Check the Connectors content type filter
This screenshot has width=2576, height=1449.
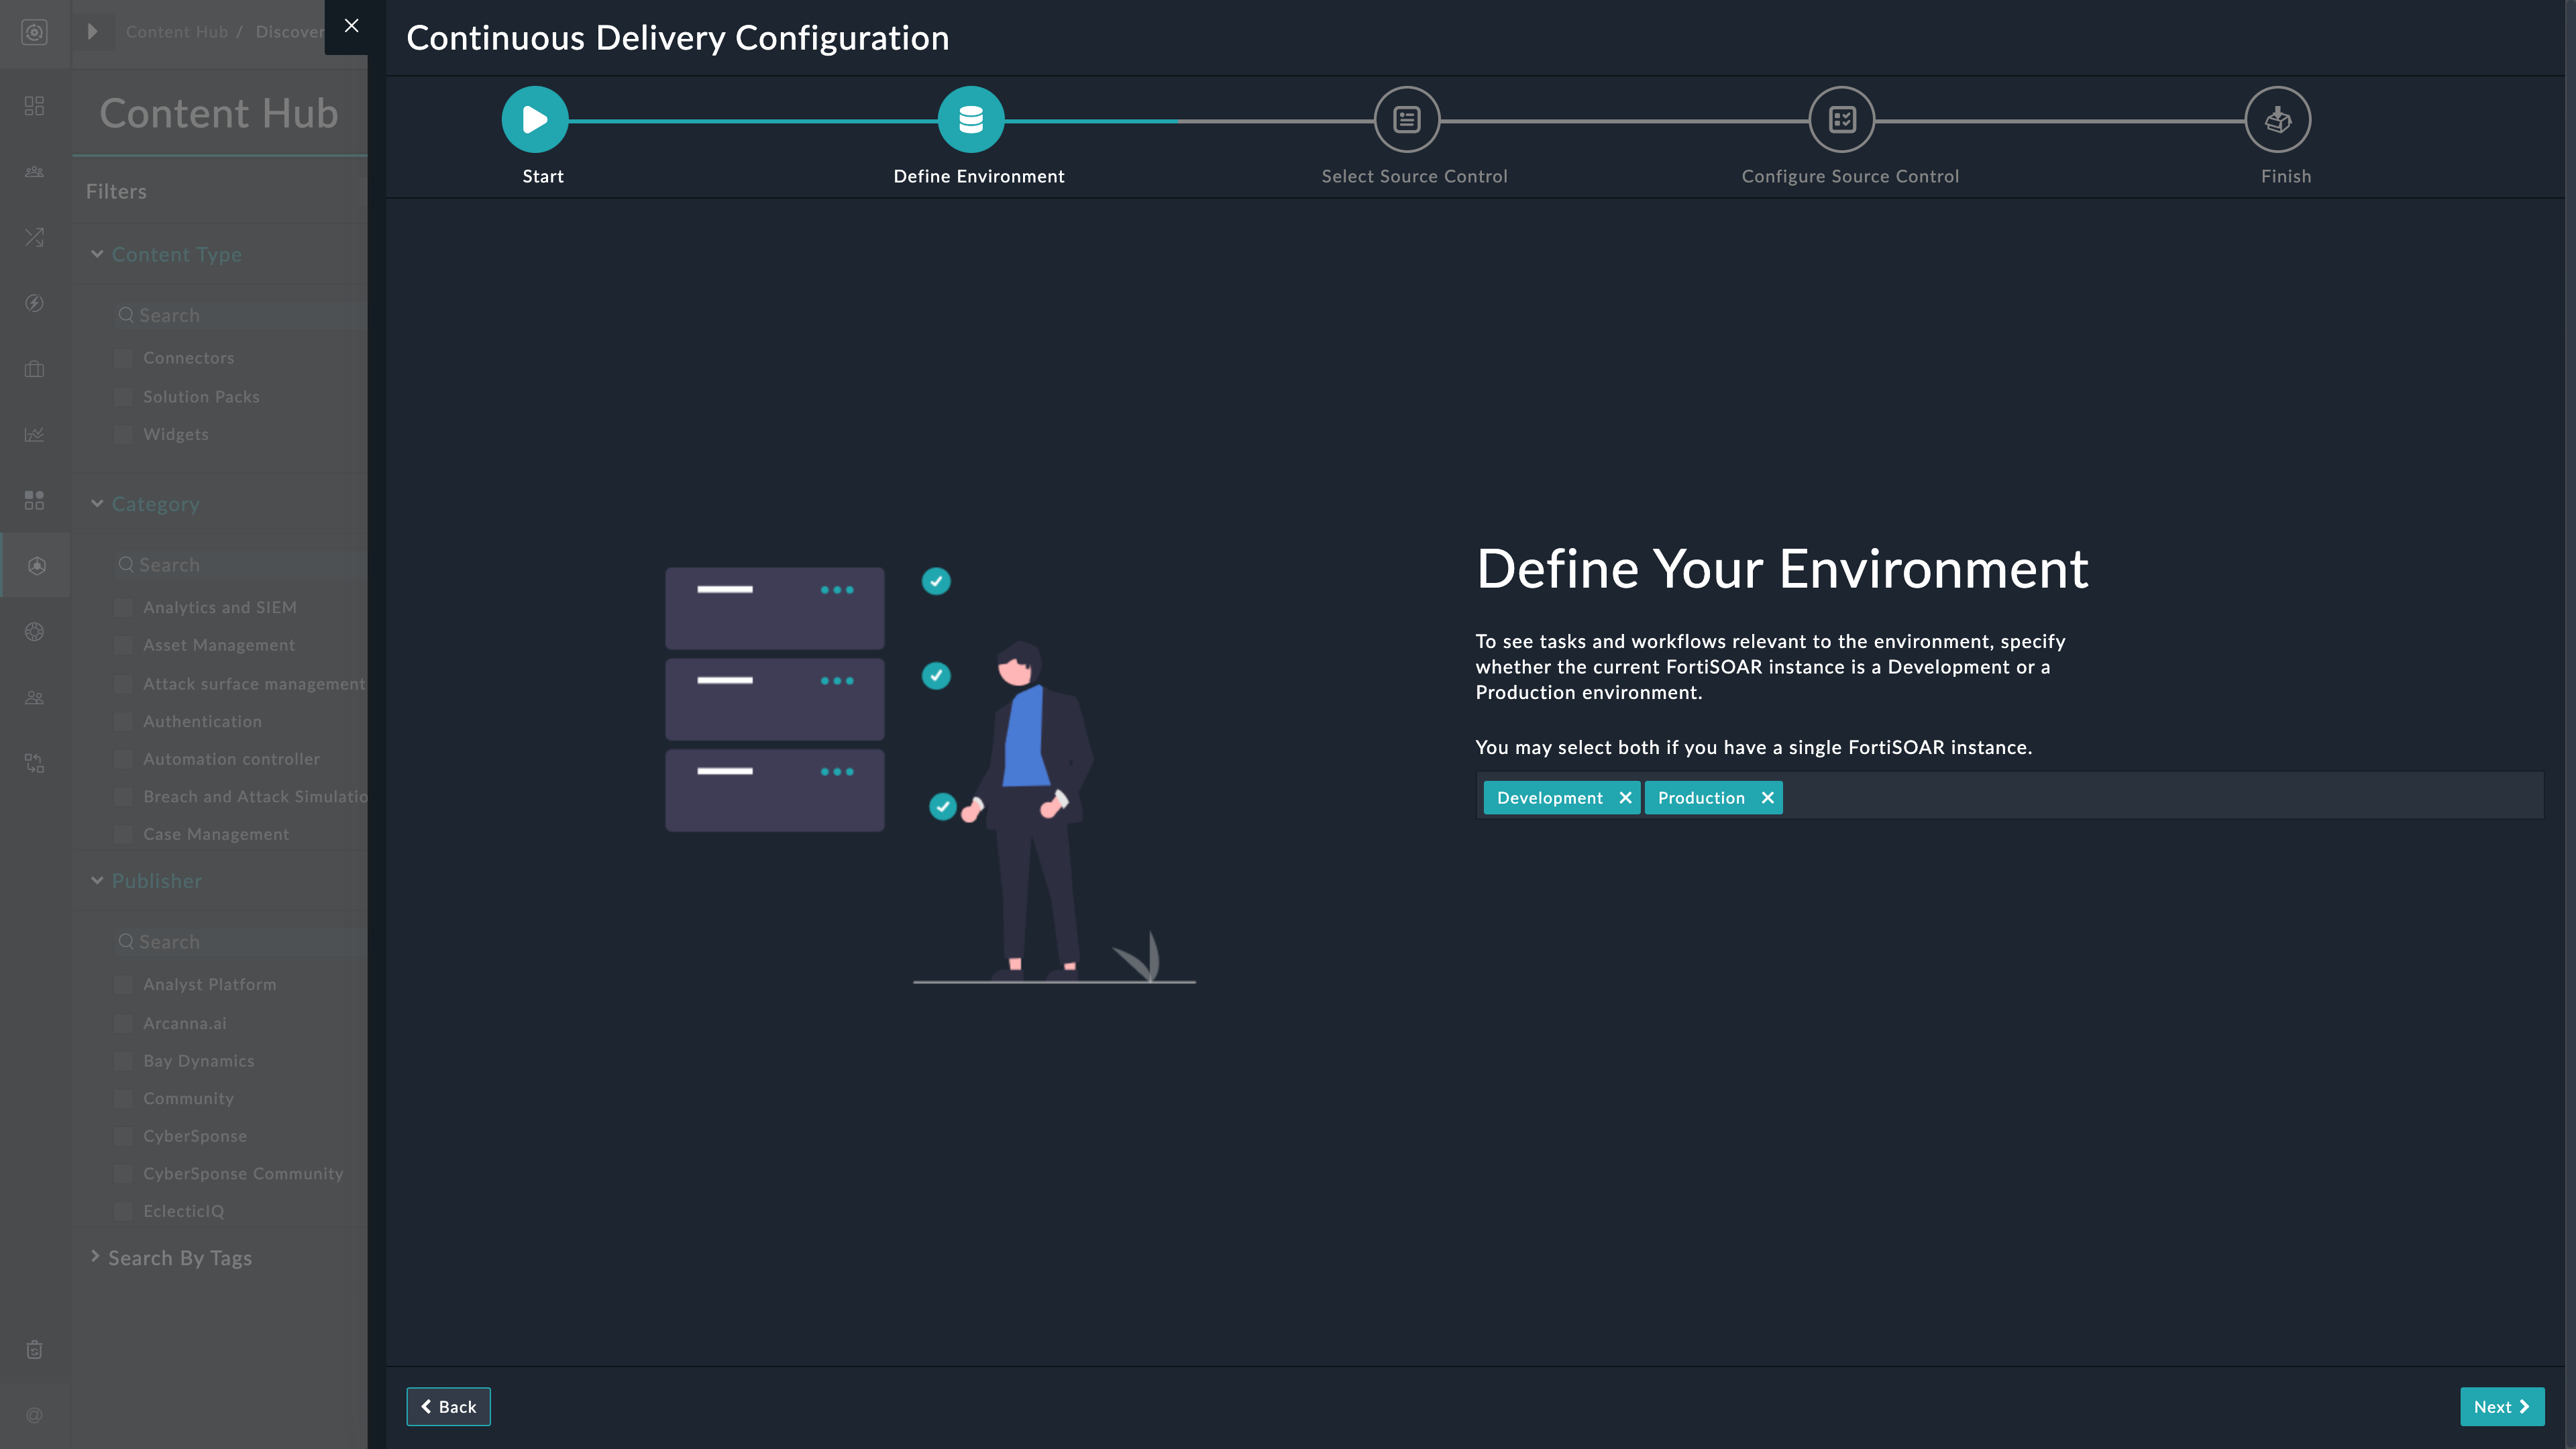pos(123,358)
